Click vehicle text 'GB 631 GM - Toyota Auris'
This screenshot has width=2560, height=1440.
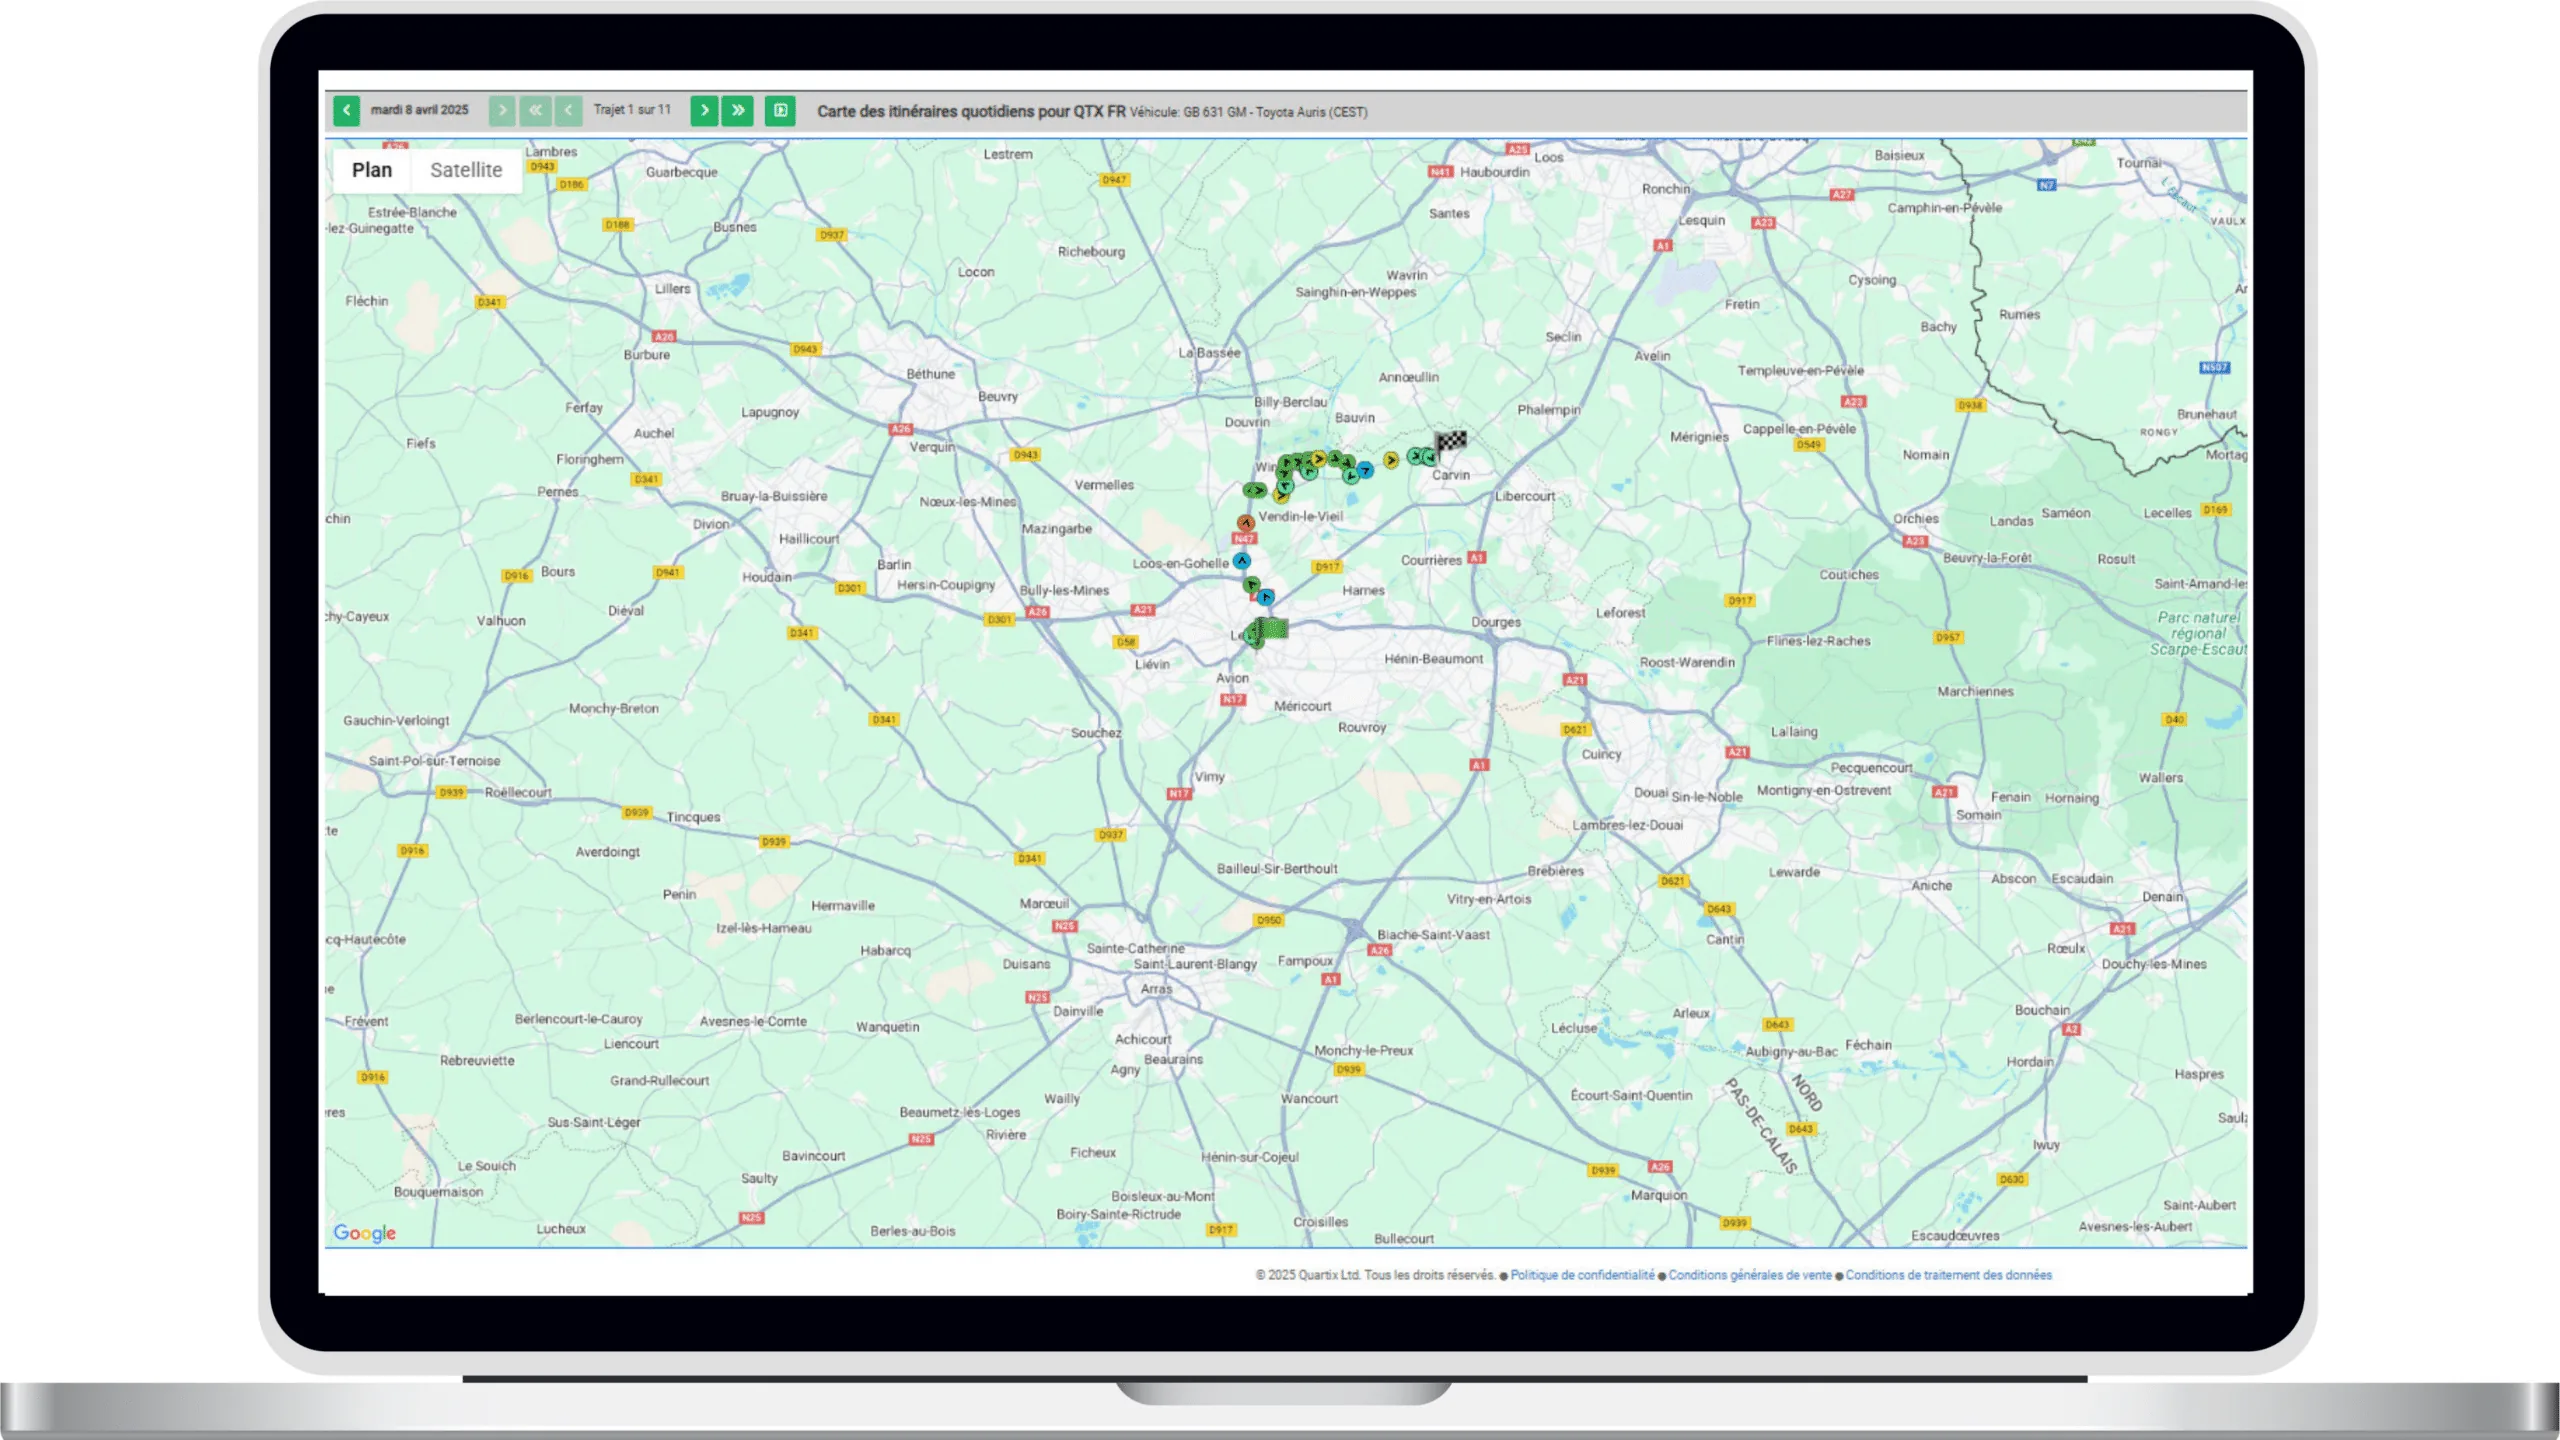click(x=1252, y=112)
